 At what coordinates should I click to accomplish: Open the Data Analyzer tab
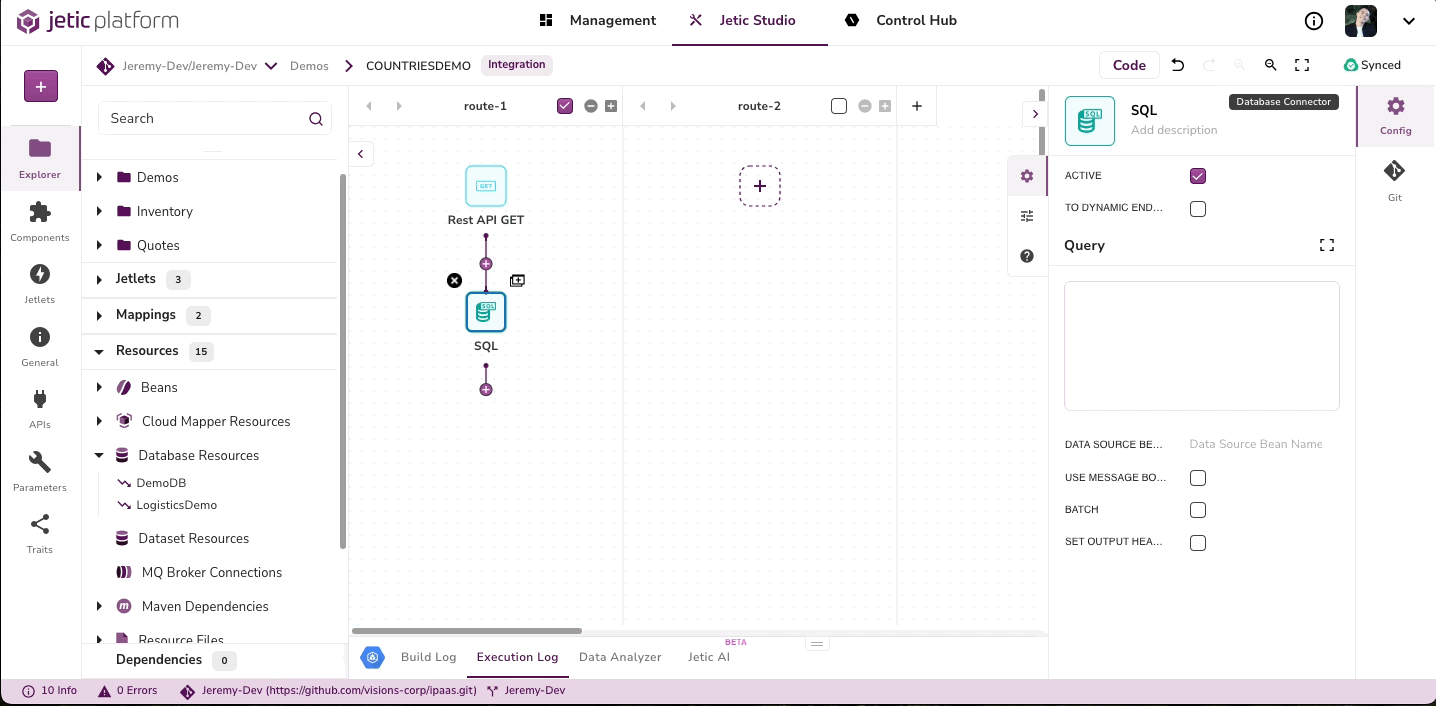coord(620,657)
